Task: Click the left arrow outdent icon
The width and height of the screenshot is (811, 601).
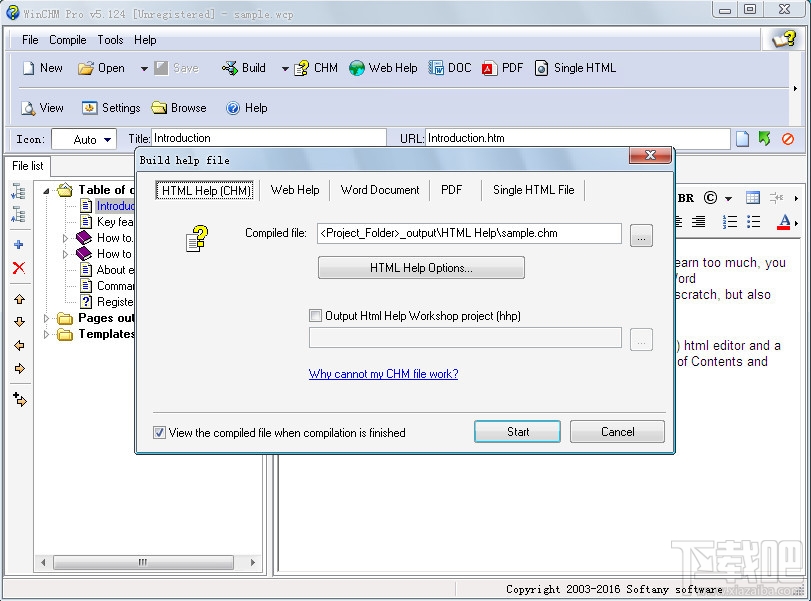Action: pyautogui.click(x=20, y=345)
